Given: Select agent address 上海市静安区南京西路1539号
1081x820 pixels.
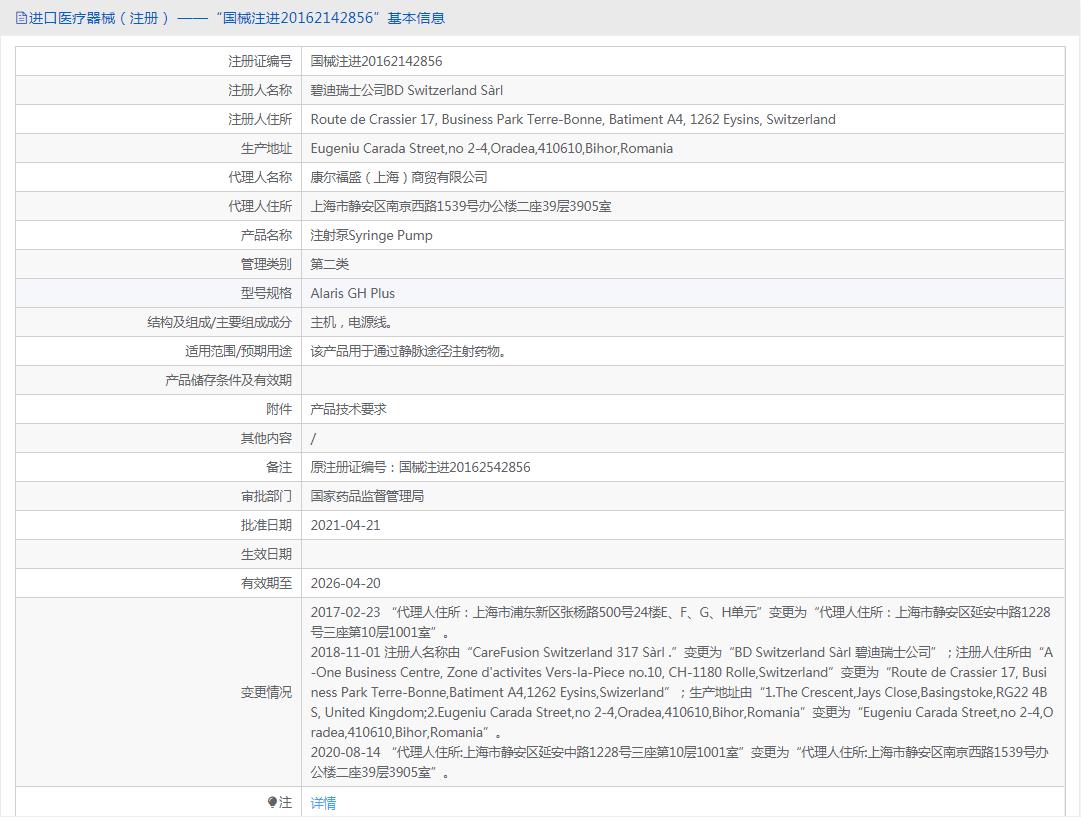Looking at the screenshot, I should click(x=461, y=206).
